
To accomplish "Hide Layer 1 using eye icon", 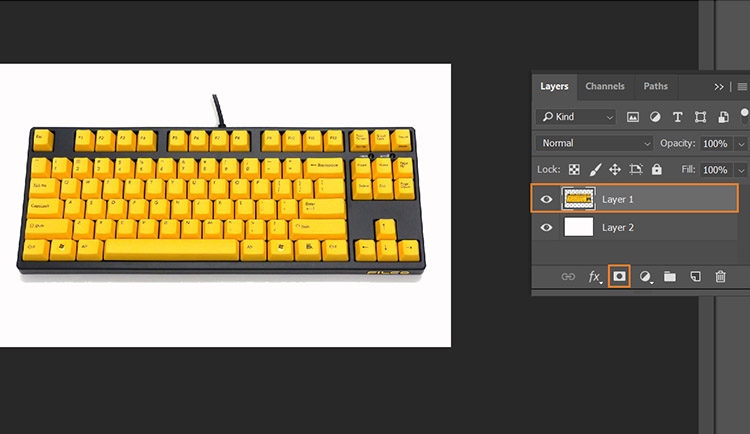I will (546, 199).
